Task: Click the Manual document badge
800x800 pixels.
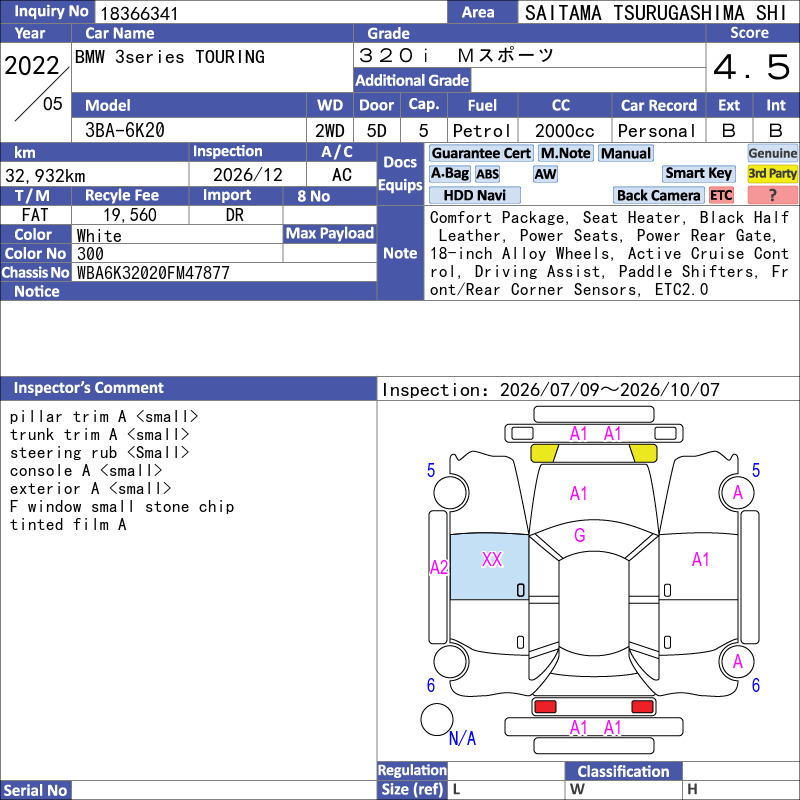Action: pos(626,153)
